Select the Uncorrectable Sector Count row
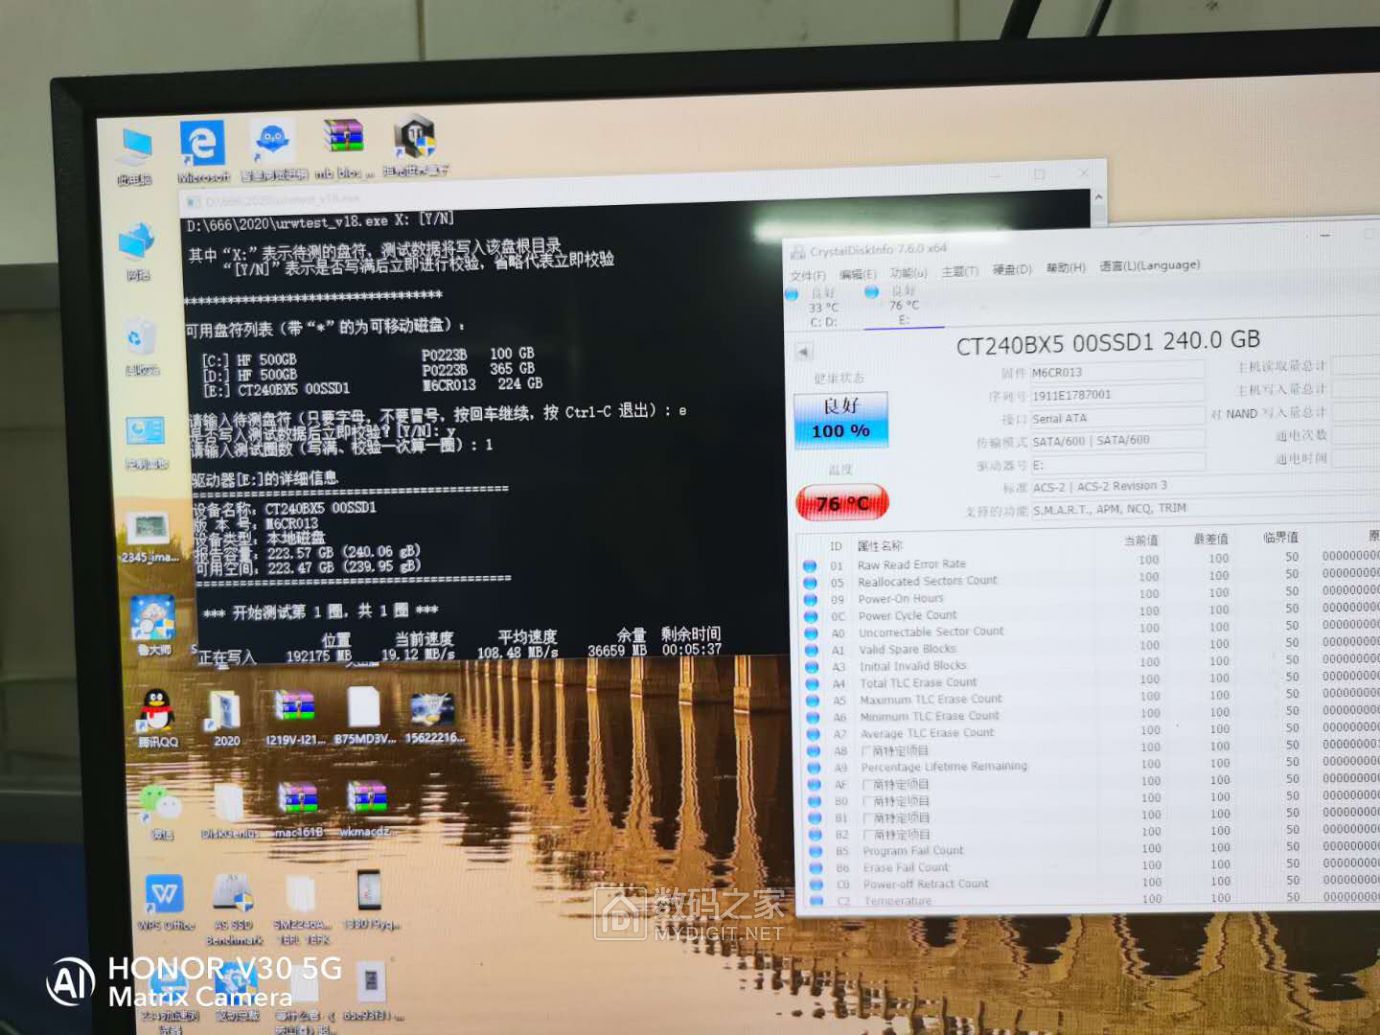Viewport: 1380px width, 1035px height. click(x=1090, y=633)
